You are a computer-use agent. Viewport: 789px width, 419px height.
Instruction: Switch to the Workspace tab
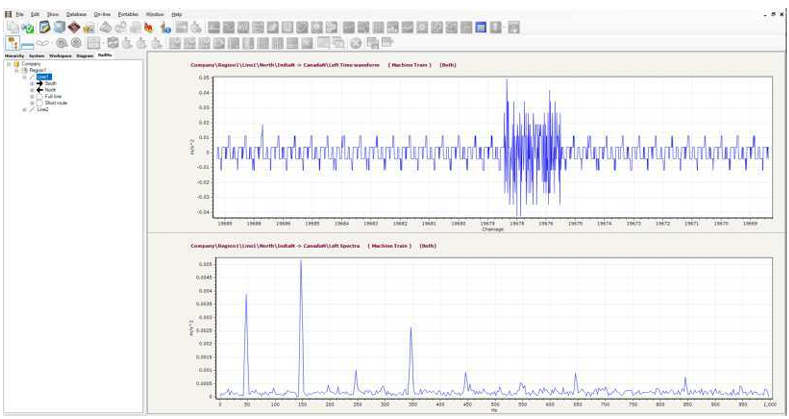click(x=60, y=56)
